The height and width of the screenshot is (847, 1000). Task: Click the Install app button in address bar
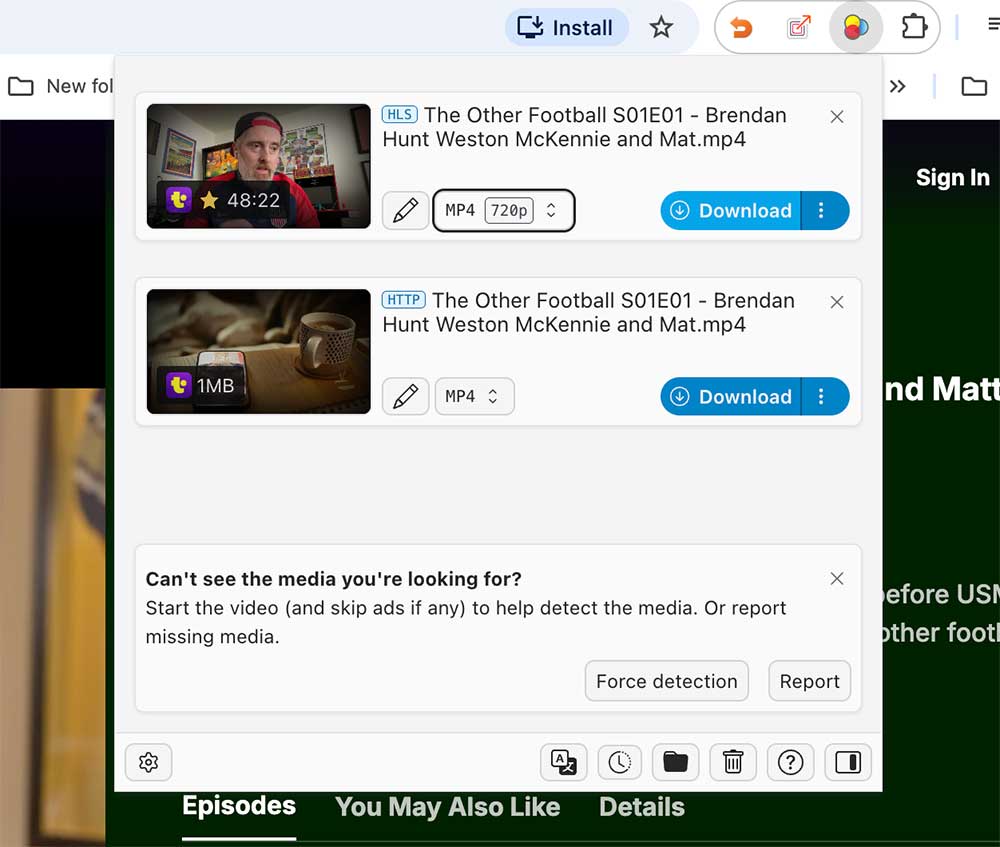(x=566, y=27)
